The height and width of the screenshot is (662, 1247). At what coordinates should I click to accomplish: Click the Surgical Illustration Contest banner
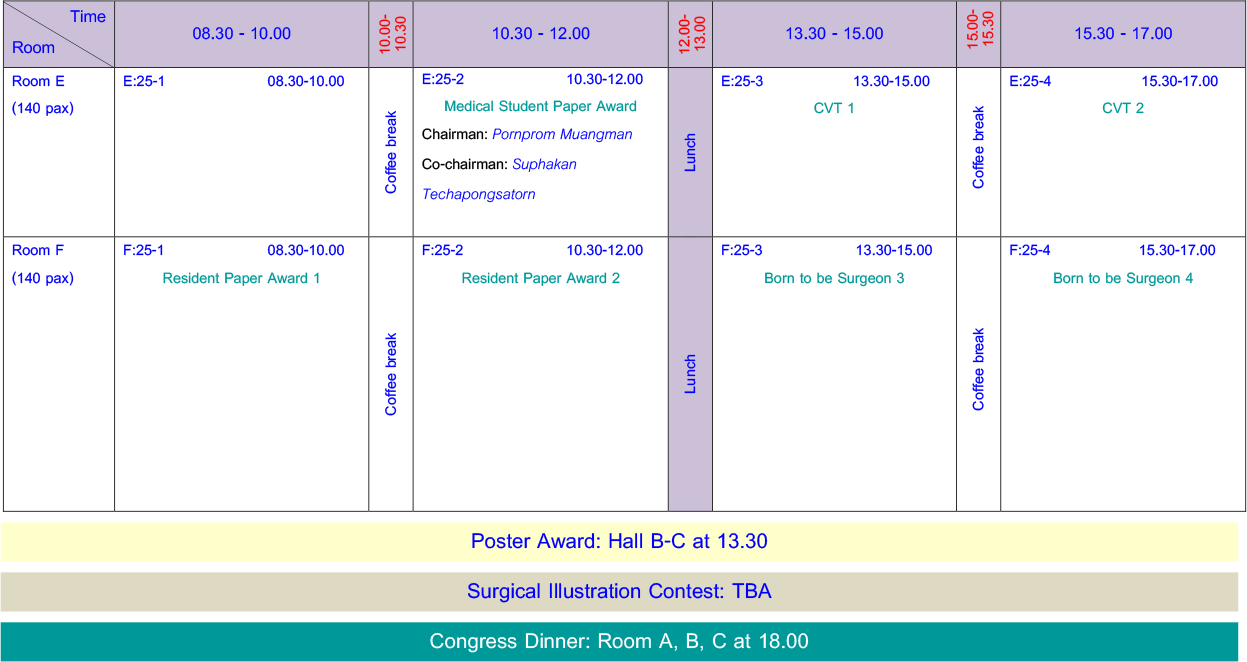619,591
